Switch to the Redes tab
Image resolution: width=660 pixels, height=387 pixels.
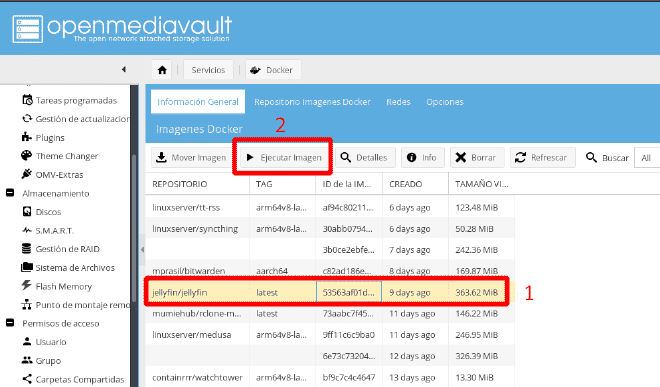pyautogui.click(x=398, y=102)
